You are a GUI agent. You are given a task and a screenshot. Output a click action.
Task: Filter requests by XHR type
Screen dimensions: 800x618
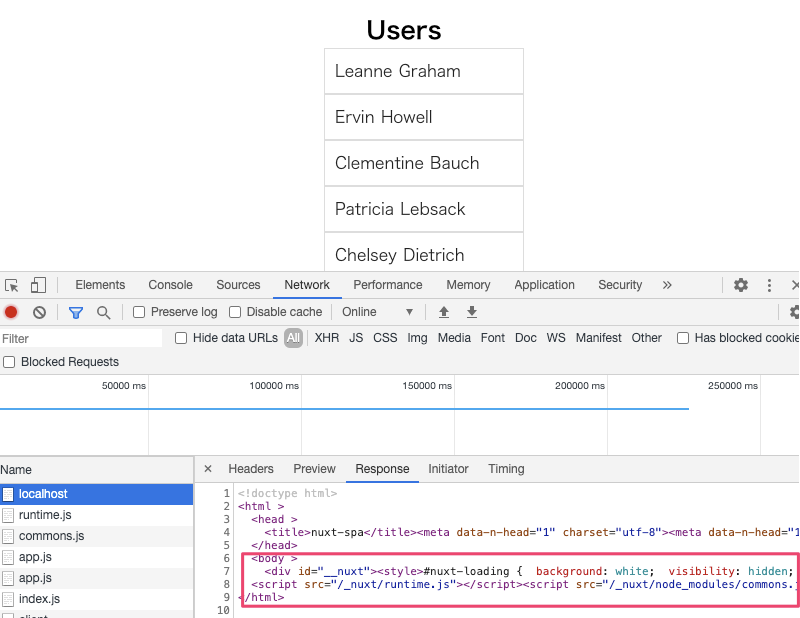point(326,338)
